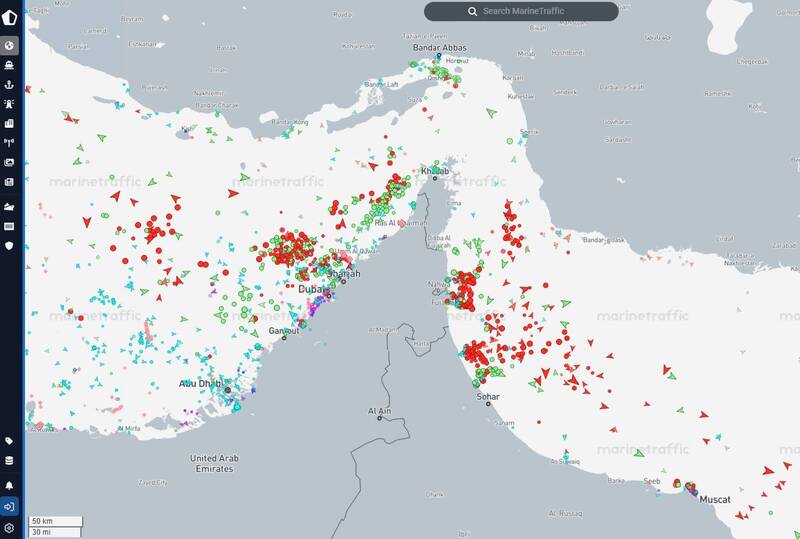Click the Muscat port label on map
This screenshot has height=539, width=800.
[x=714, y=499]
